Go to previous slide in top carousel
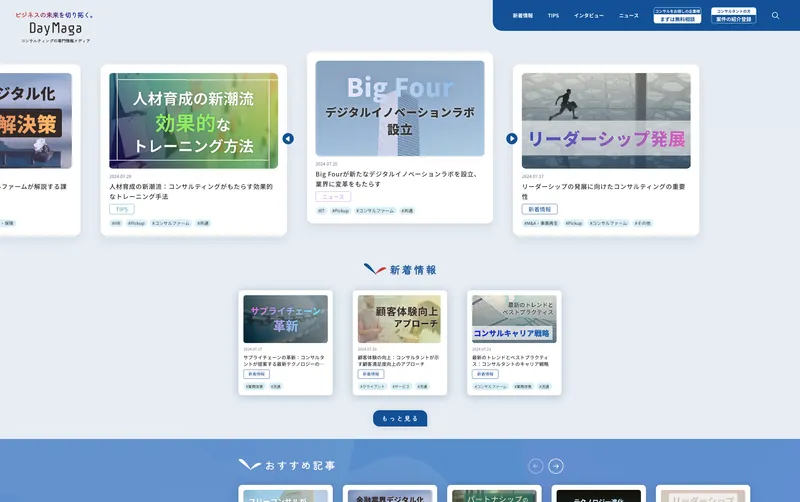Screen dimensions: 800x502 (x=288, y=139)
